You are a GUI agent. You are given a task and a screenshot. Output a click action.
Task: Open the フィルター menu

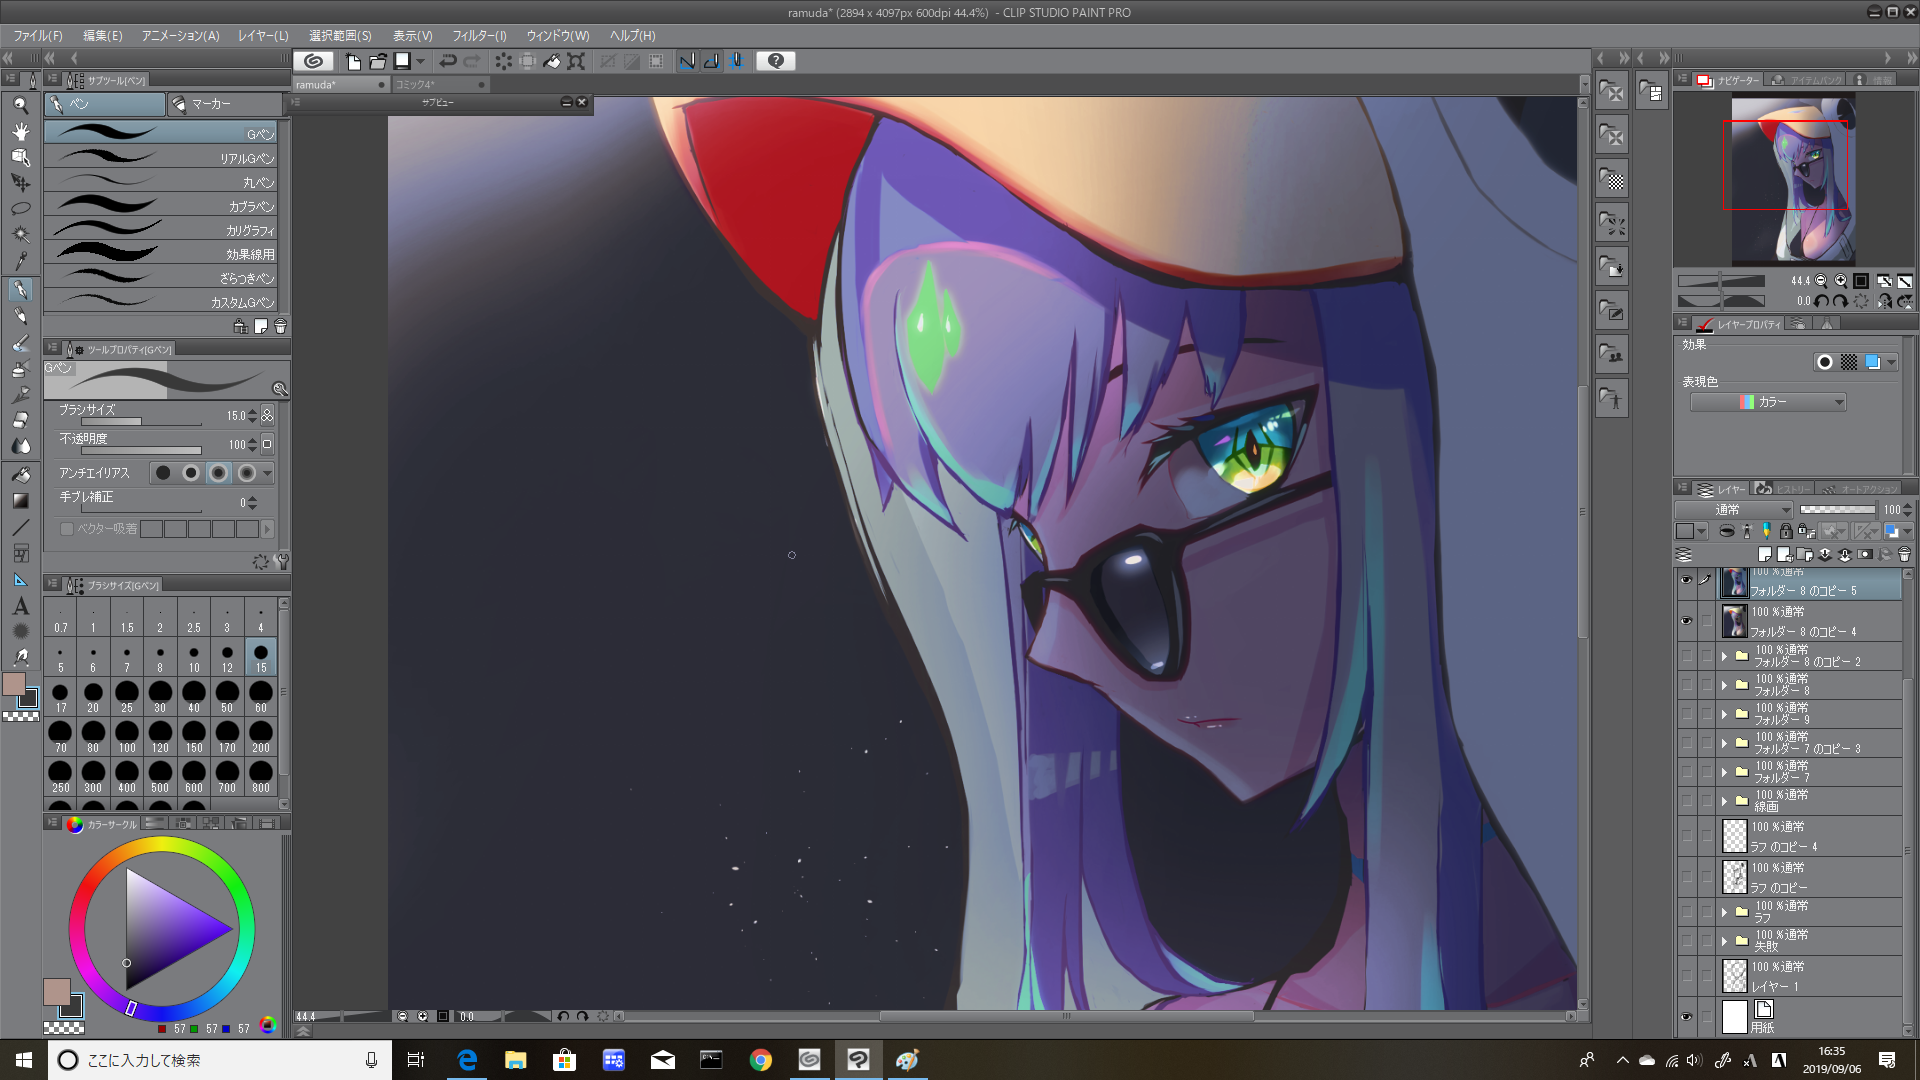479,35
